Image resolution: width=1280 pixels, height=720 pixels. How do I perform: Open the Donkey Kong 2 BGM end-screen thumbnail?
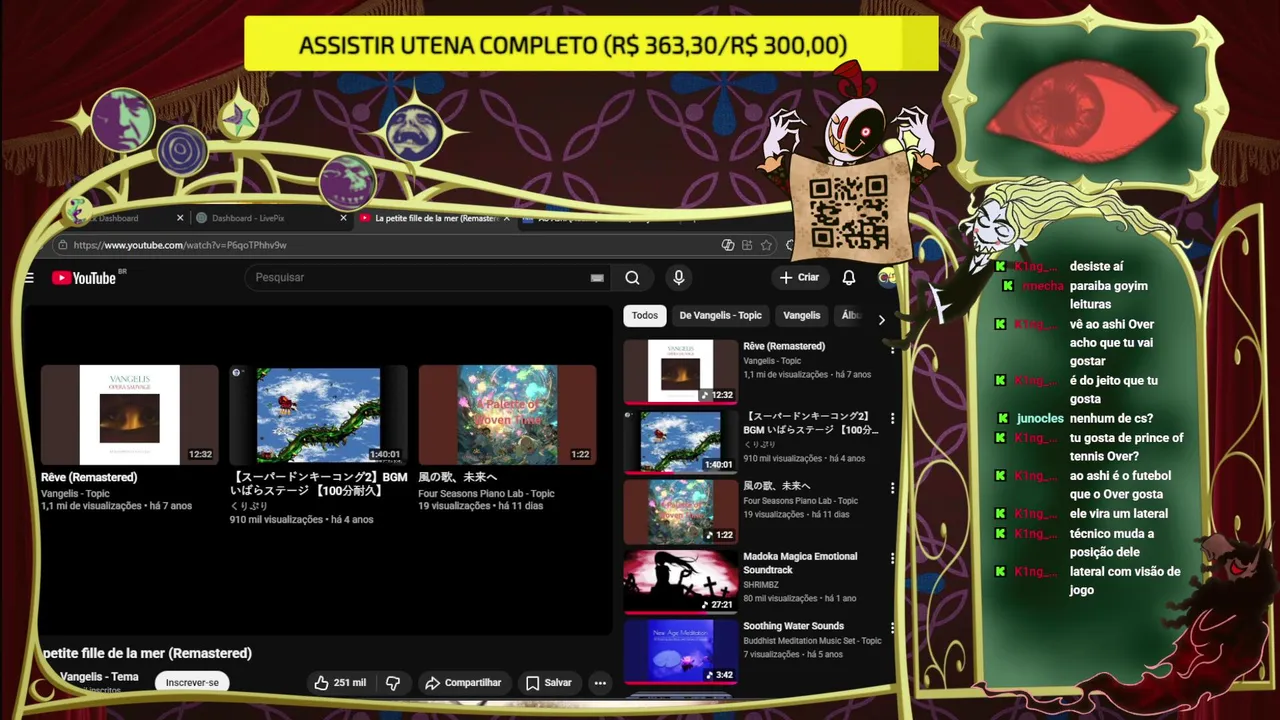coord(318,415)
